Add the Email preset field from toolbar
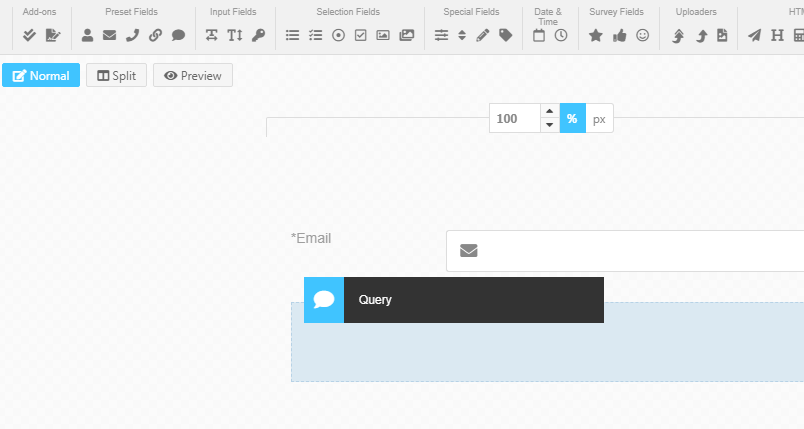The height and width of the screenshot is (429, 804). click(109, 35)
